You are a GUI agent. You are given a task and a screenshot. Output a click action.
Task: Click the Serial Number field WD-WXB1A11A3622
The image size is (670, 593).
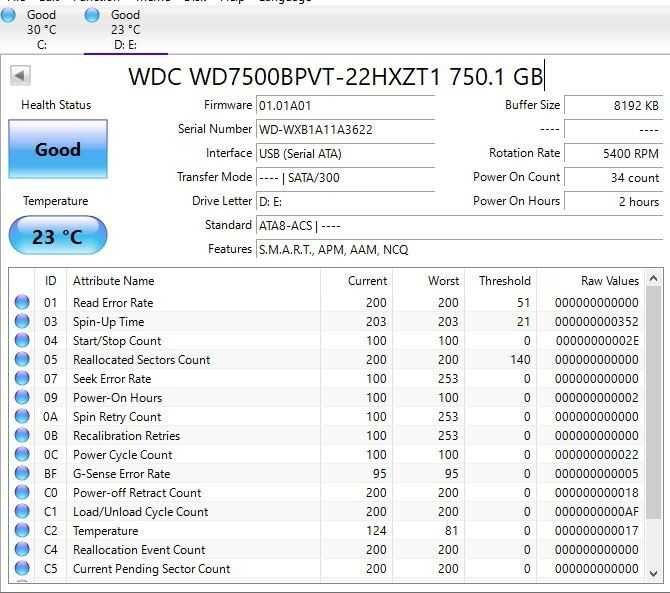pos(345,129)
